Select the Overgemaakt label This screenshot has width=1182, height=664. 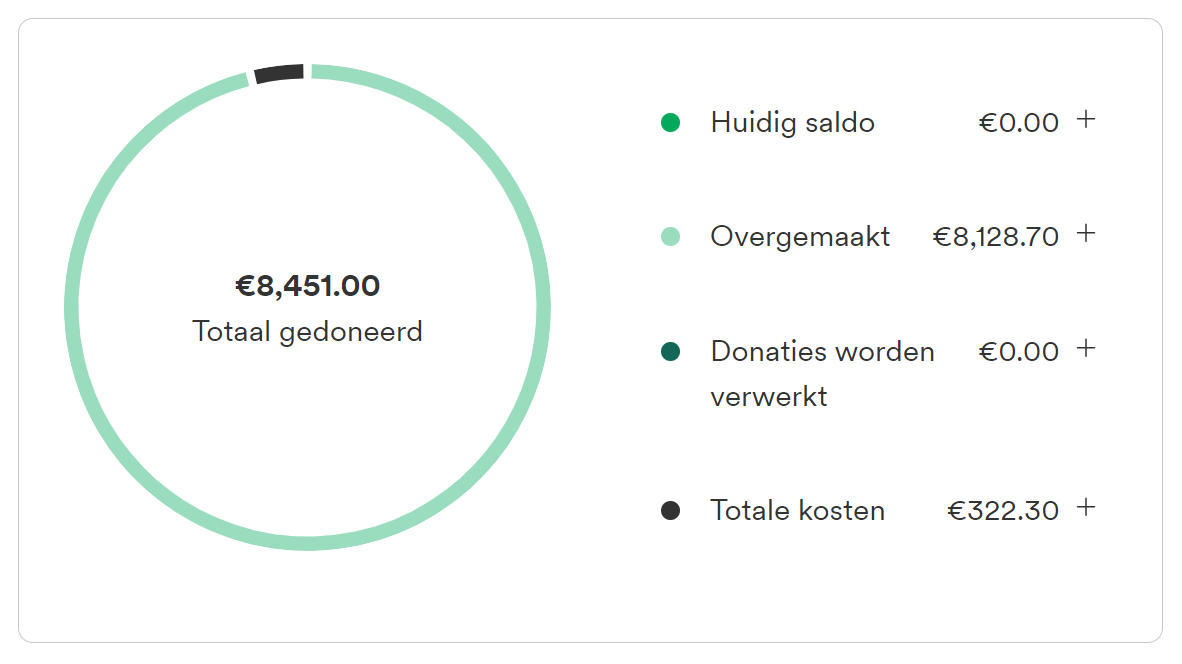[800, 237]
